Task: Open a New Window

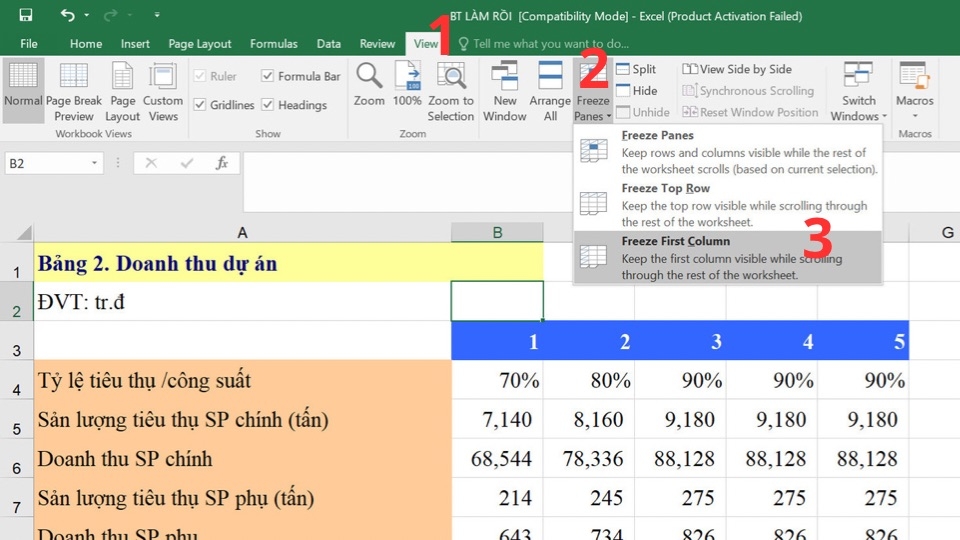Action: click(x=504, y=92)
